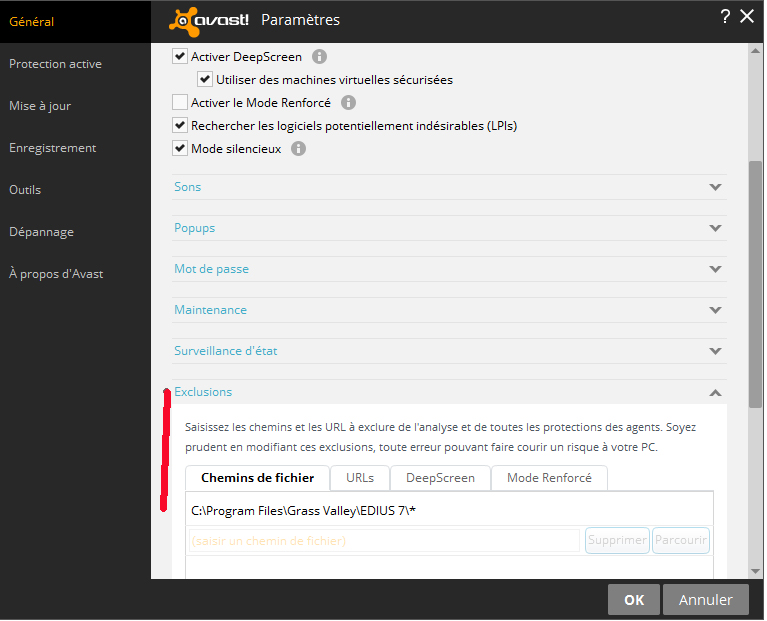This screenshot has height=621, width=767.
Task: Open the Mise à jour category
Action: coord(40,106)
